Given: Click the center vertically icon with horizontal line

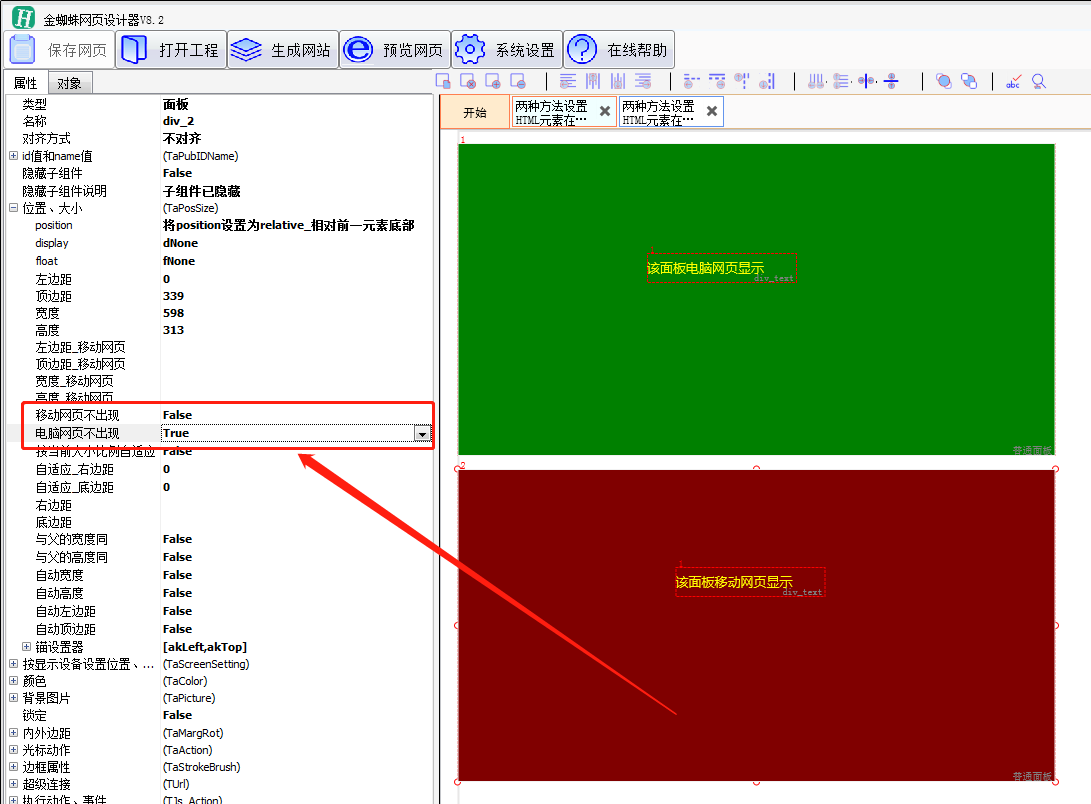Looking at the screenshot, I should (891, 81).
